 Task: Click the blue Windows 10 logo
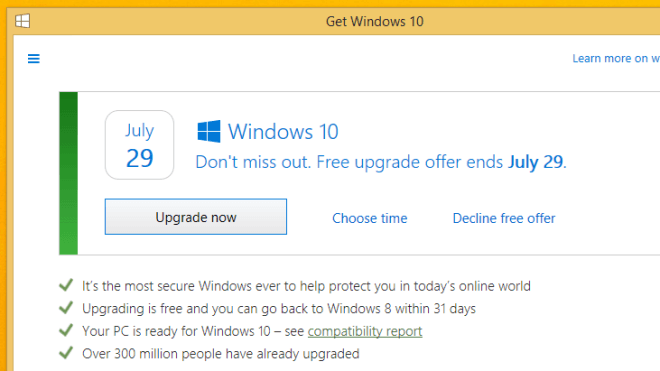209,131
